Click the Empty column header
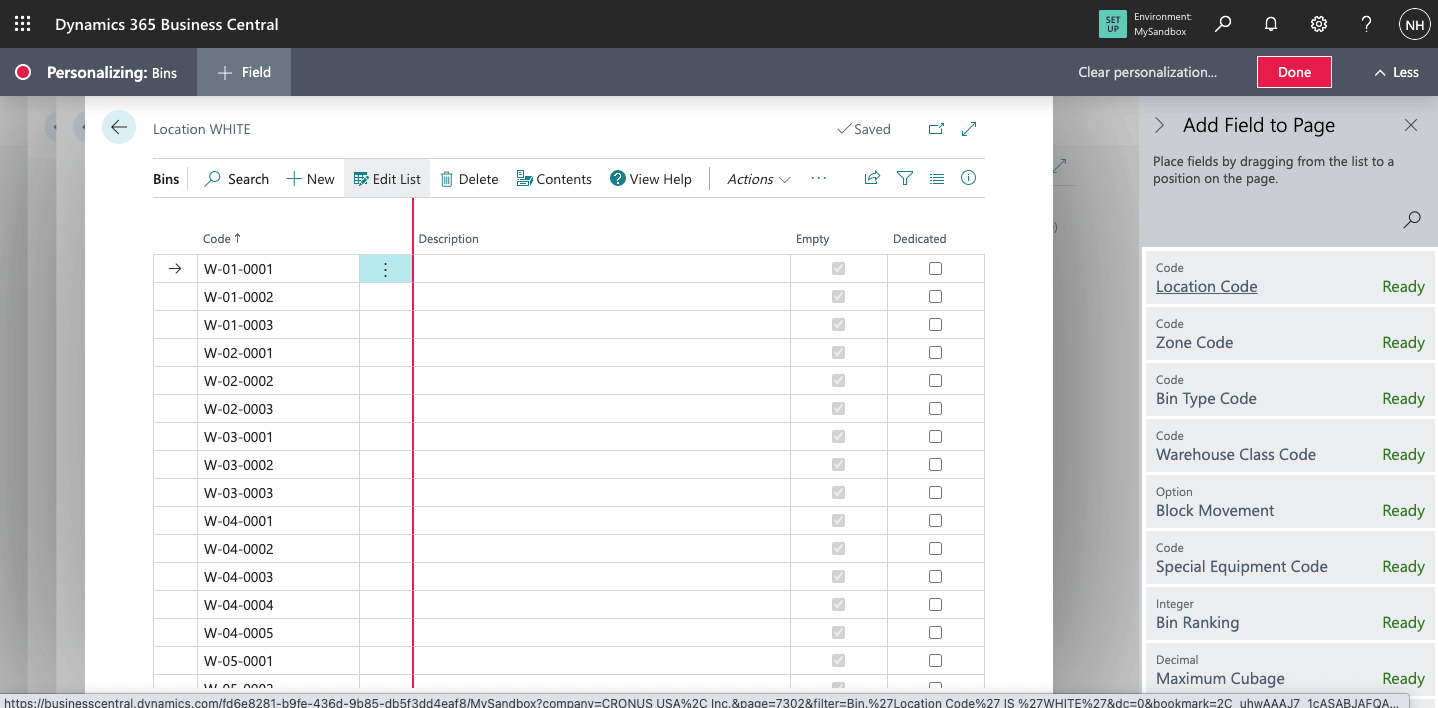 (812, 239)
